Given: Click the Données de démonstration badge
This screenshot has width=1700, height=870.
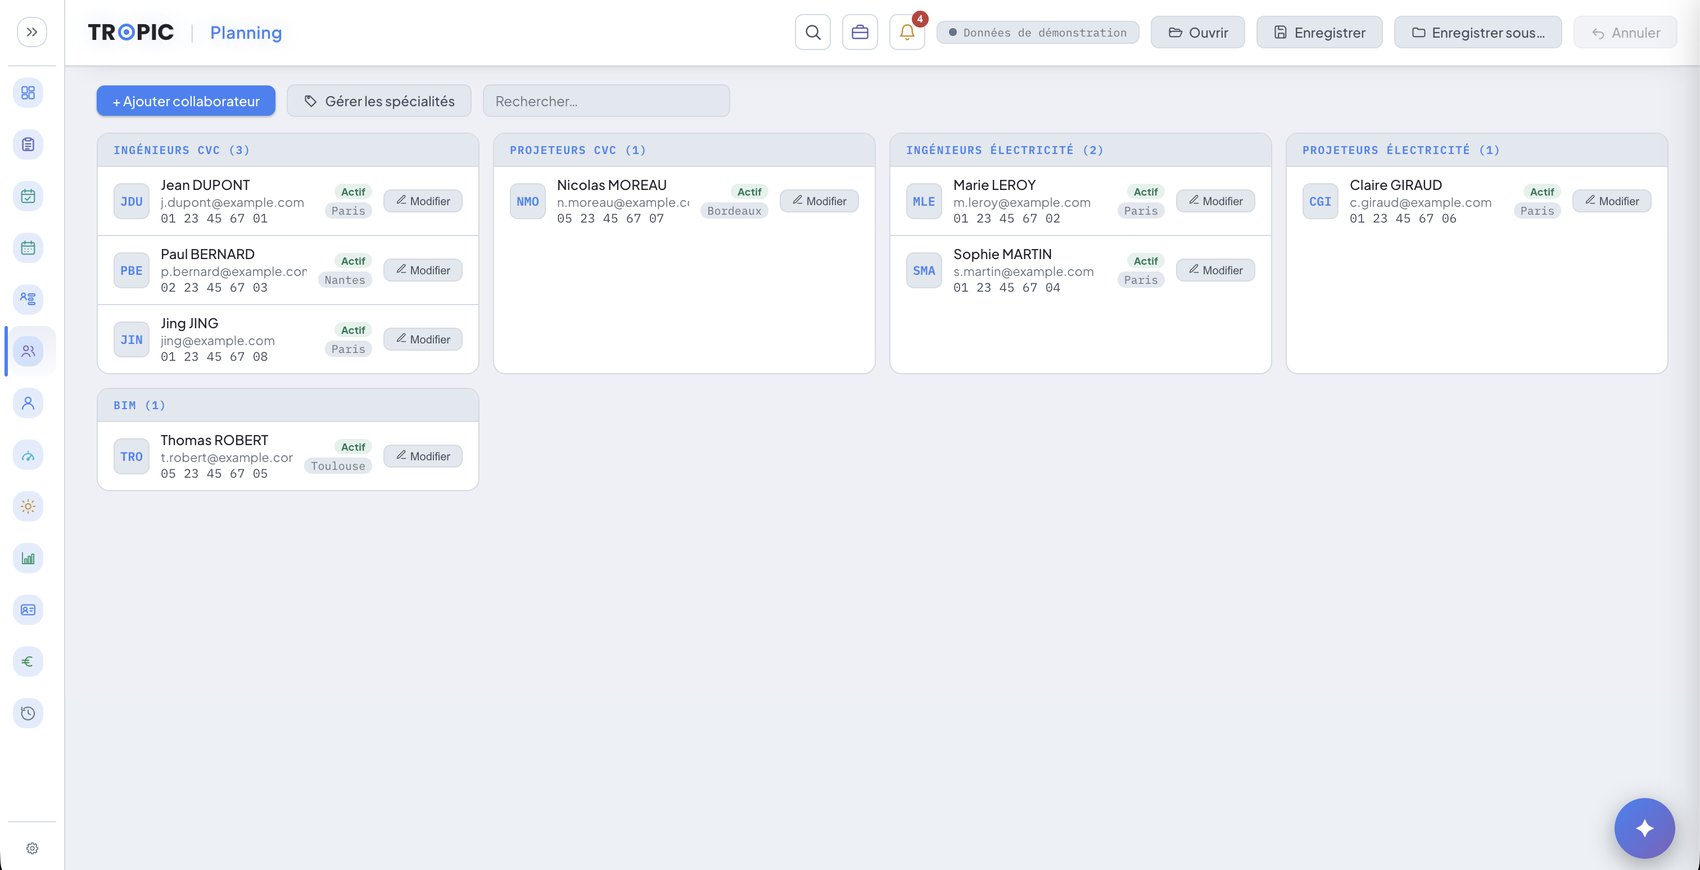Looking at the screenshot, I should [x=1038, y=33].
